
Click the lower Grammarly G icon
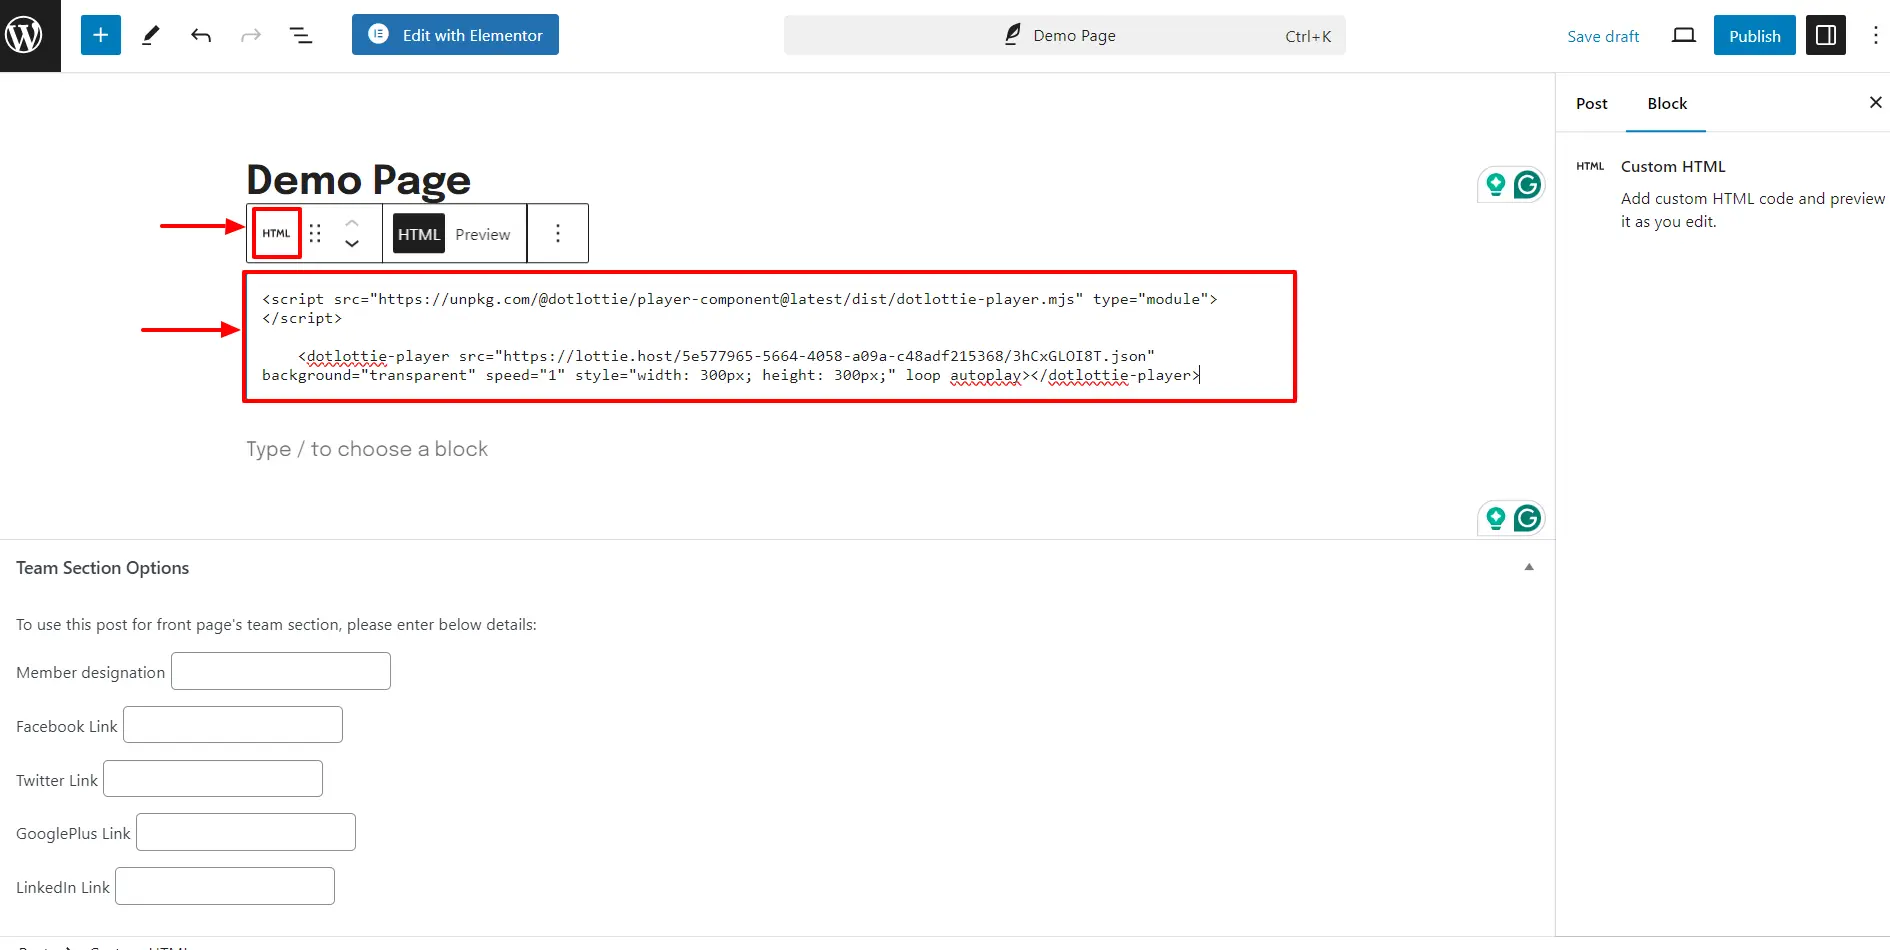(1527, 518)
